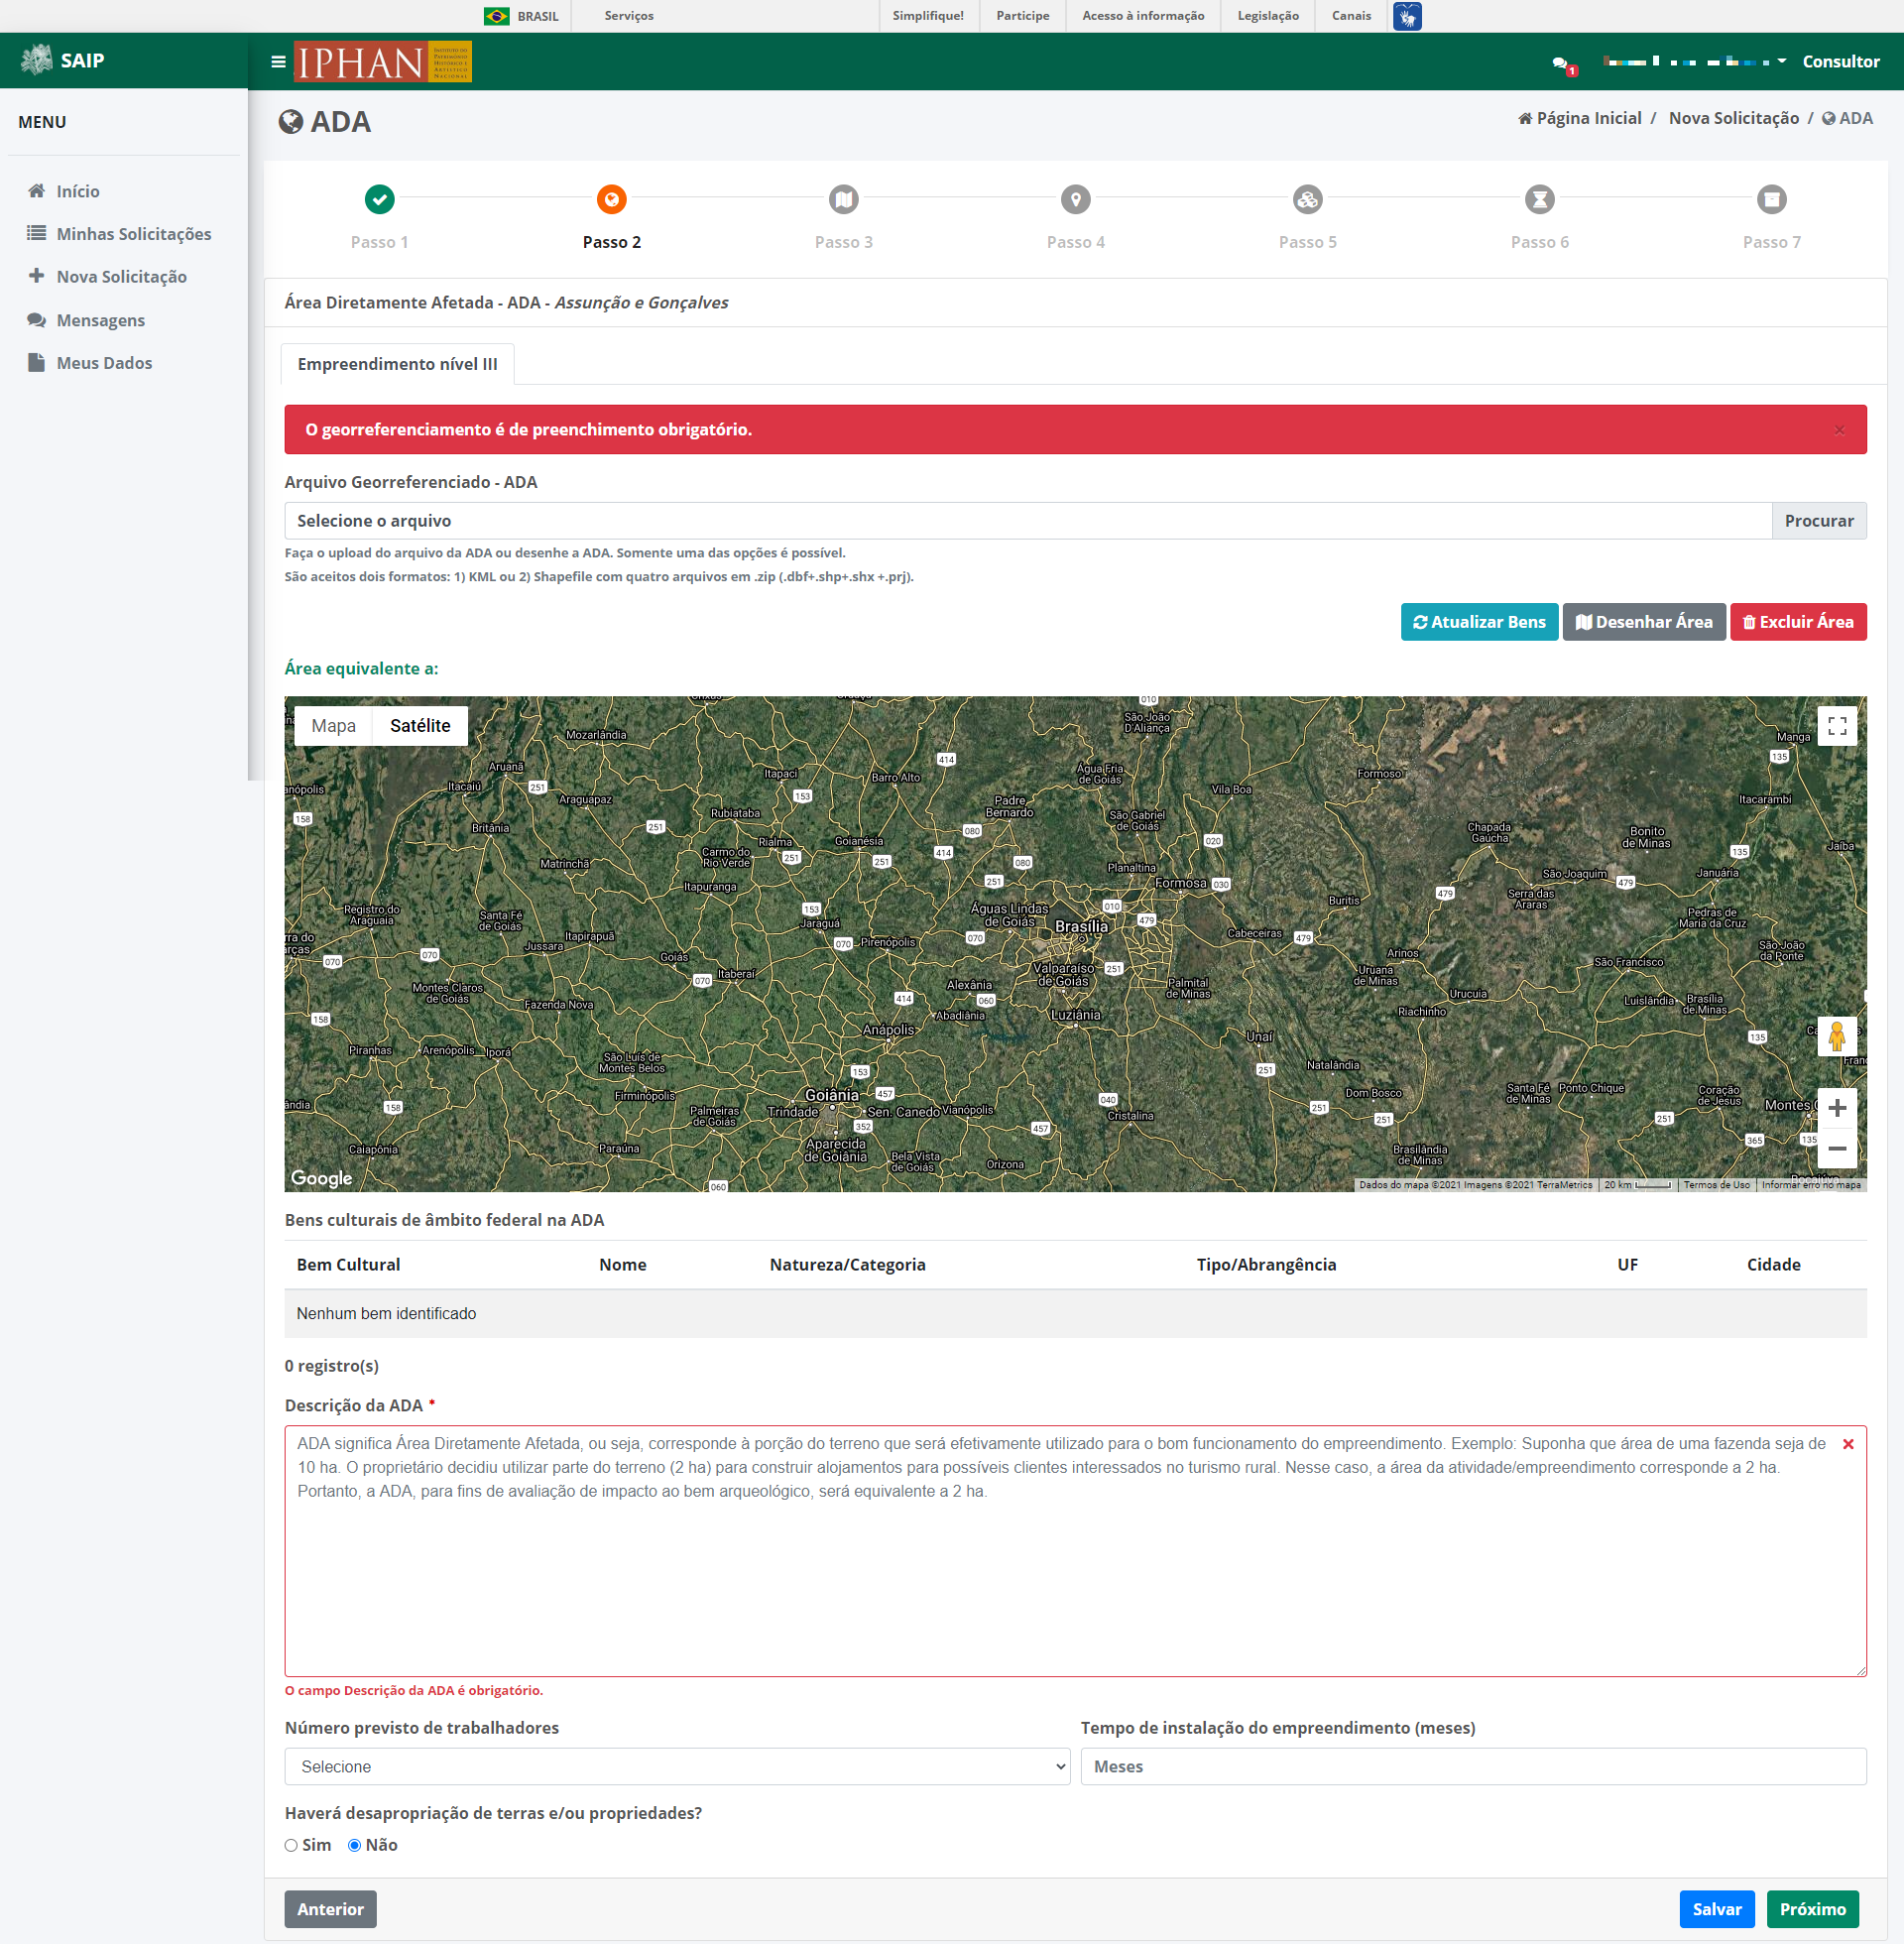Open the Canais top bar link

pos(1351,16)
